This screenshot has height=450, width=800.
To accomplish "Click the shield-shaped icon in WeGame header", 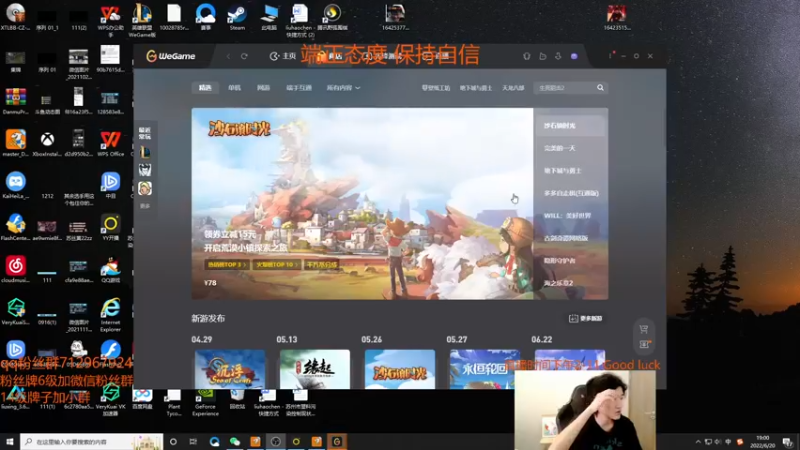I will [x=527, y=56].
